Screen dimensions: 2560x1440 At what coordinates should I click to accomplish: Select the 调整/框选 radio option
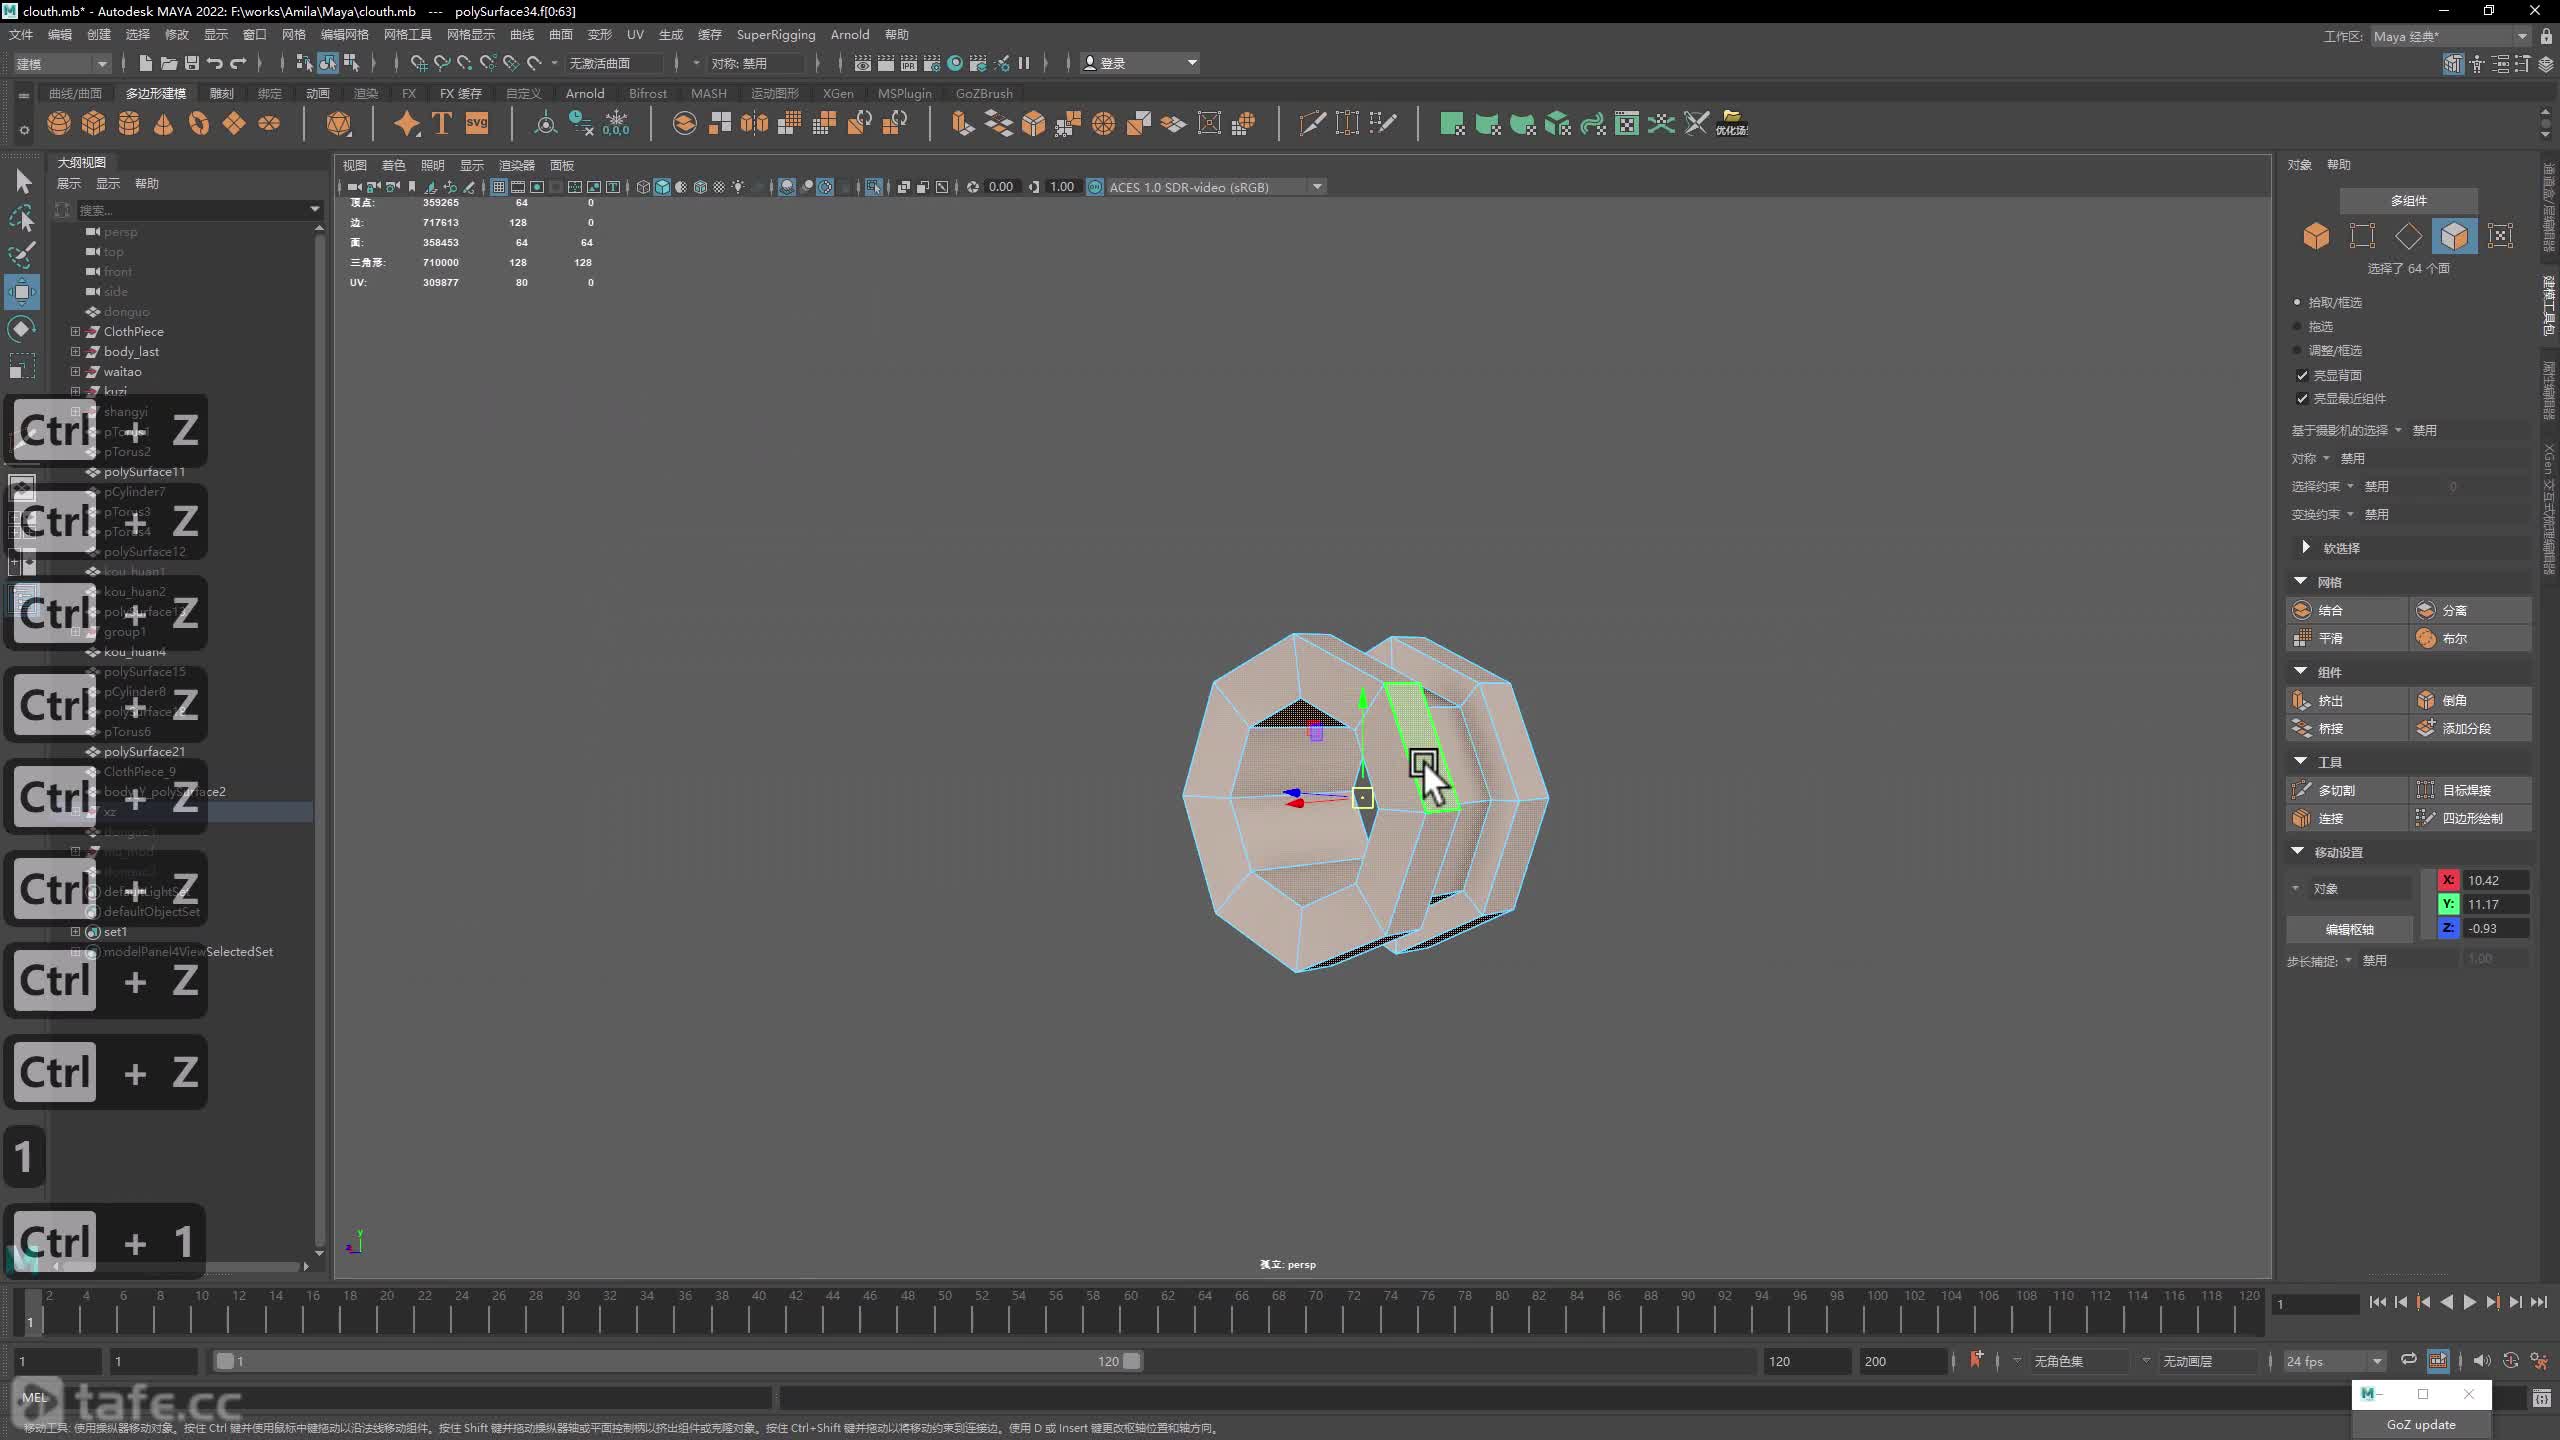(x=2297, y=350)
